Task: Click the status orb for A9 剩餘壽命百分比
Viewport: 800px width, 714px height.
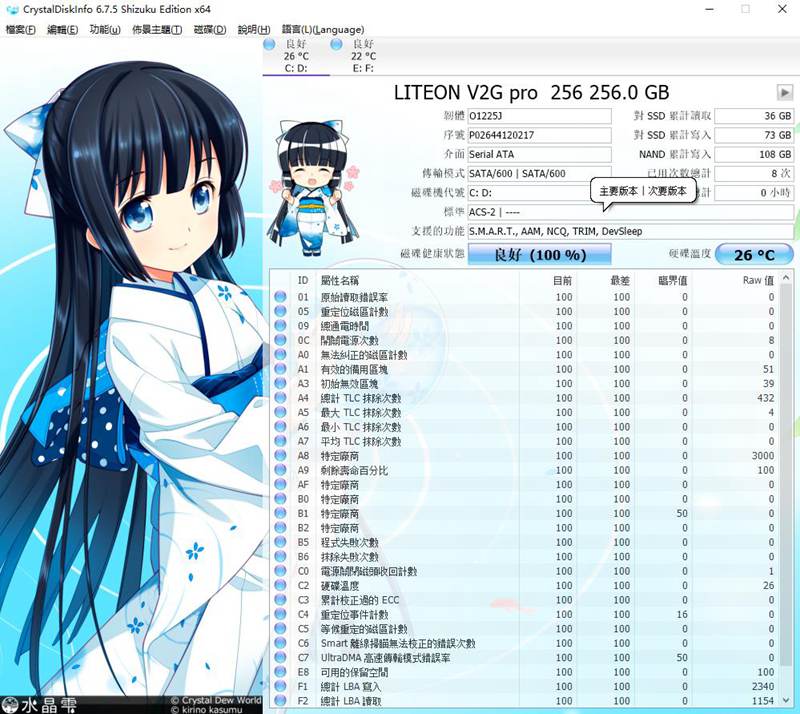Action: tap(280, 470)
